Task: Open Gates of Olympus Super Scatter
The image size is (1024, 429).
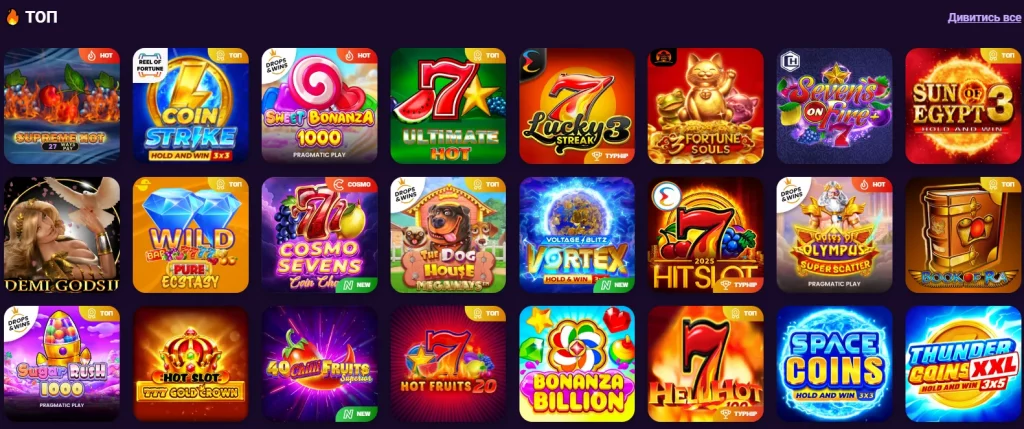Action: tap(834, 234)
